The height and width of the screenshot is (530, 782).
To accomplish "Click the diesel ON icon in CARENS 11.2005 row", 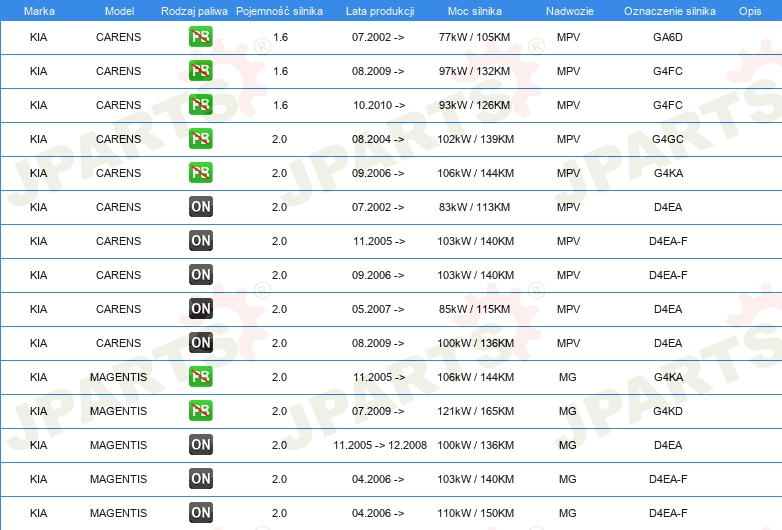I will [200, 241].
